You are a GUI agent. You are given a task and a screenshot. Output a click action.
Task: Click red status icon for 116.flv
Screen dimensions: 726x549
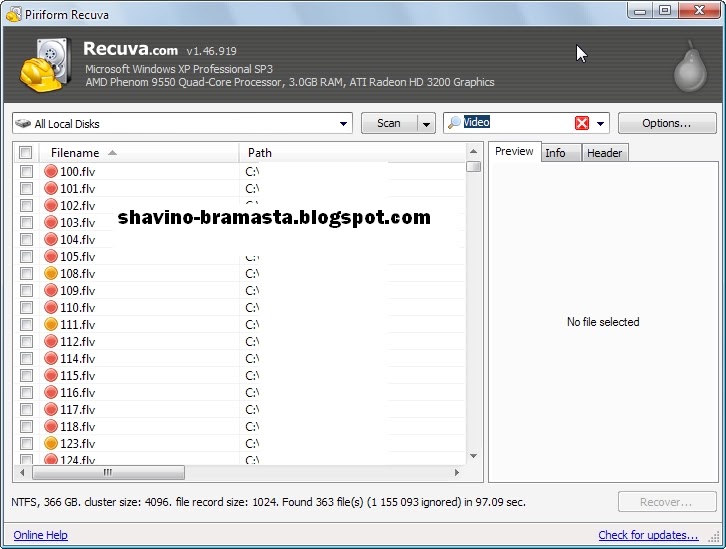coord(50,392)
